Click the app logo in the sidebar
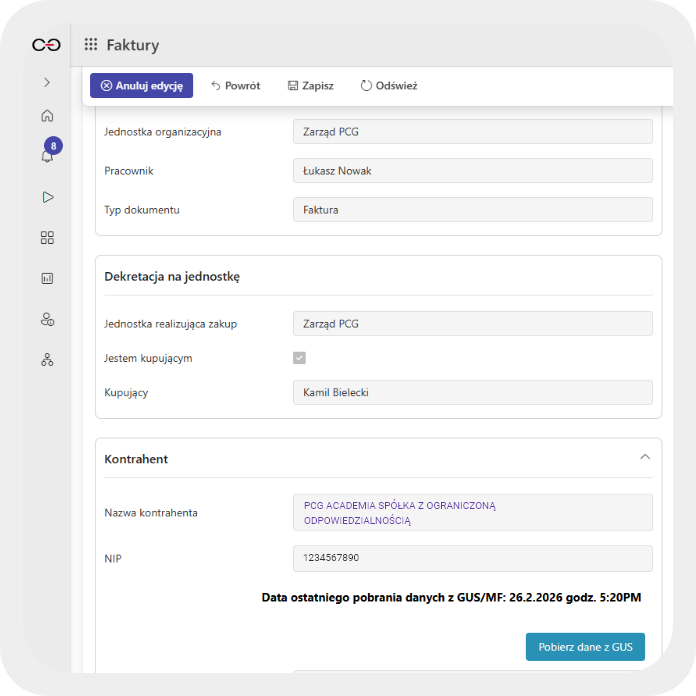This screenshot has height=696, width=696. tap(46, 45)
